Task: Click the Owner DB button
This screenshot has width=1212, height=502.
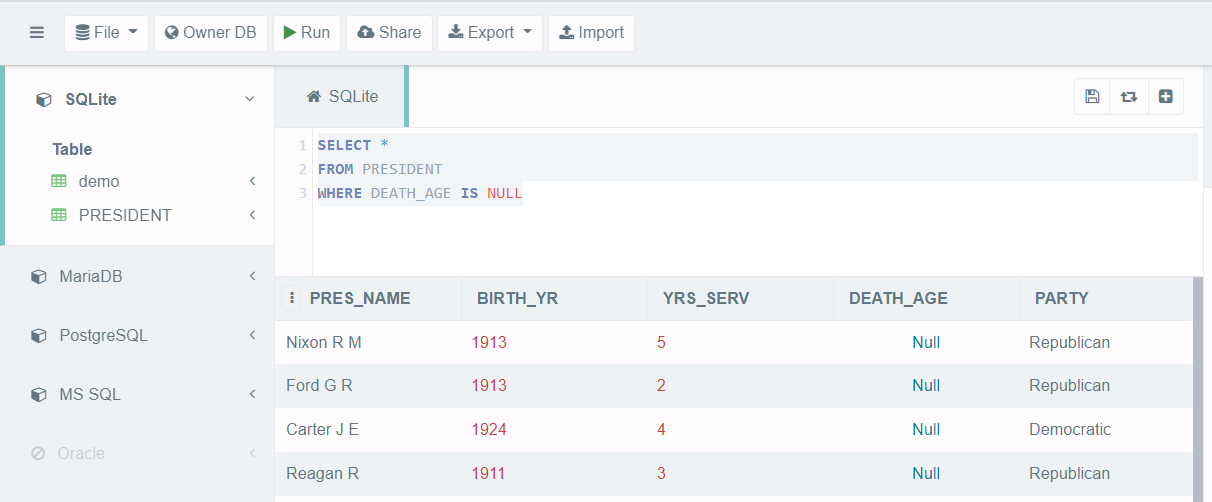Action: tap(211, 32)
